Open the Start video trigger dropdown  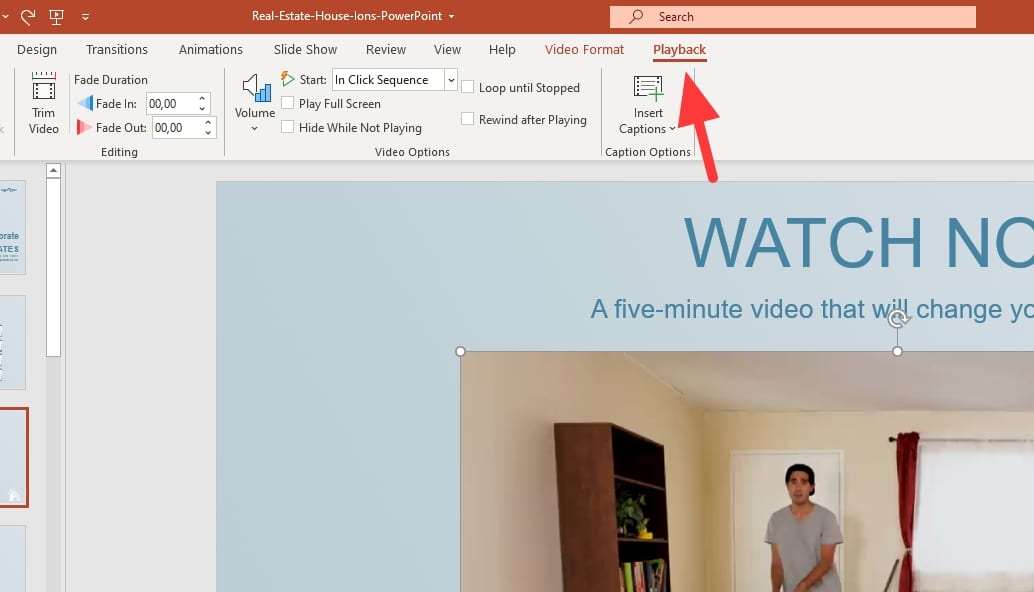[x=449, y=79]
